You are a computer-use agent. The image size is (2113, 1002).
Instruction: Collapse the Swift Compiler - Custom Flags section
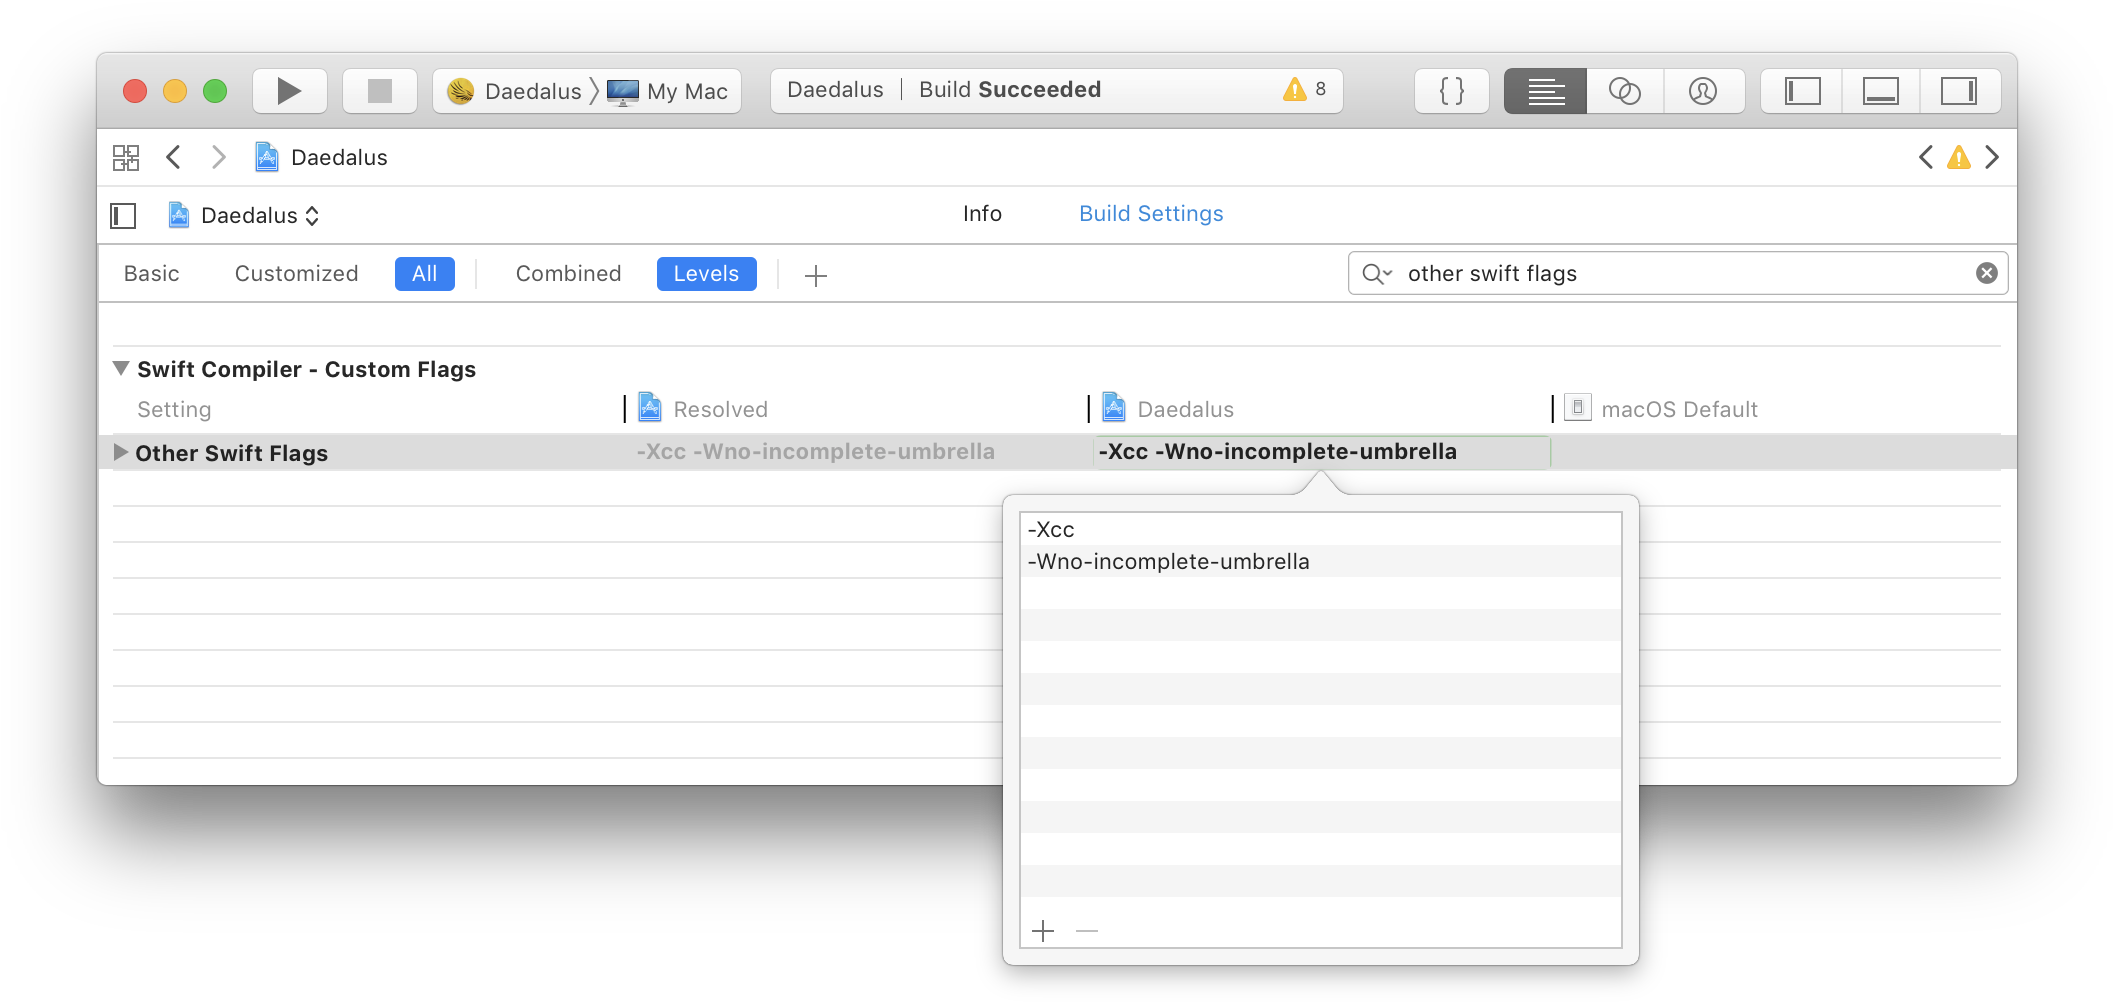pos(120,368)
